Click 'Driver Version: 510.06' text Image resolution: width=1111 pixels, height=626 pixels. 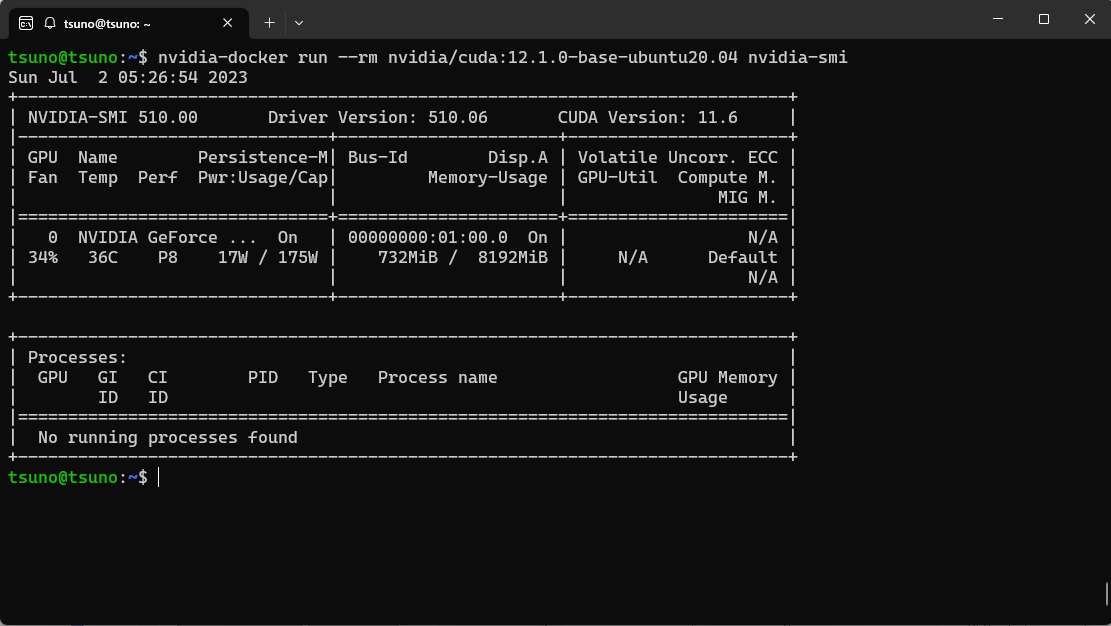[378, 118]
